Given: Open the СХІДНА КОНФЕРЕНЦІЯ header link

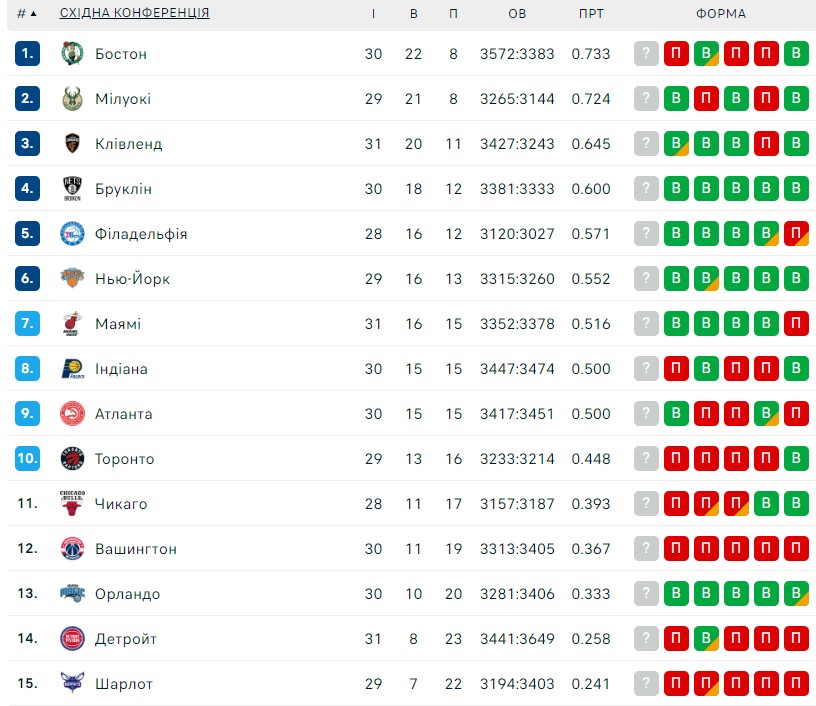Looking at the screenshot, I should click(134, 13).
